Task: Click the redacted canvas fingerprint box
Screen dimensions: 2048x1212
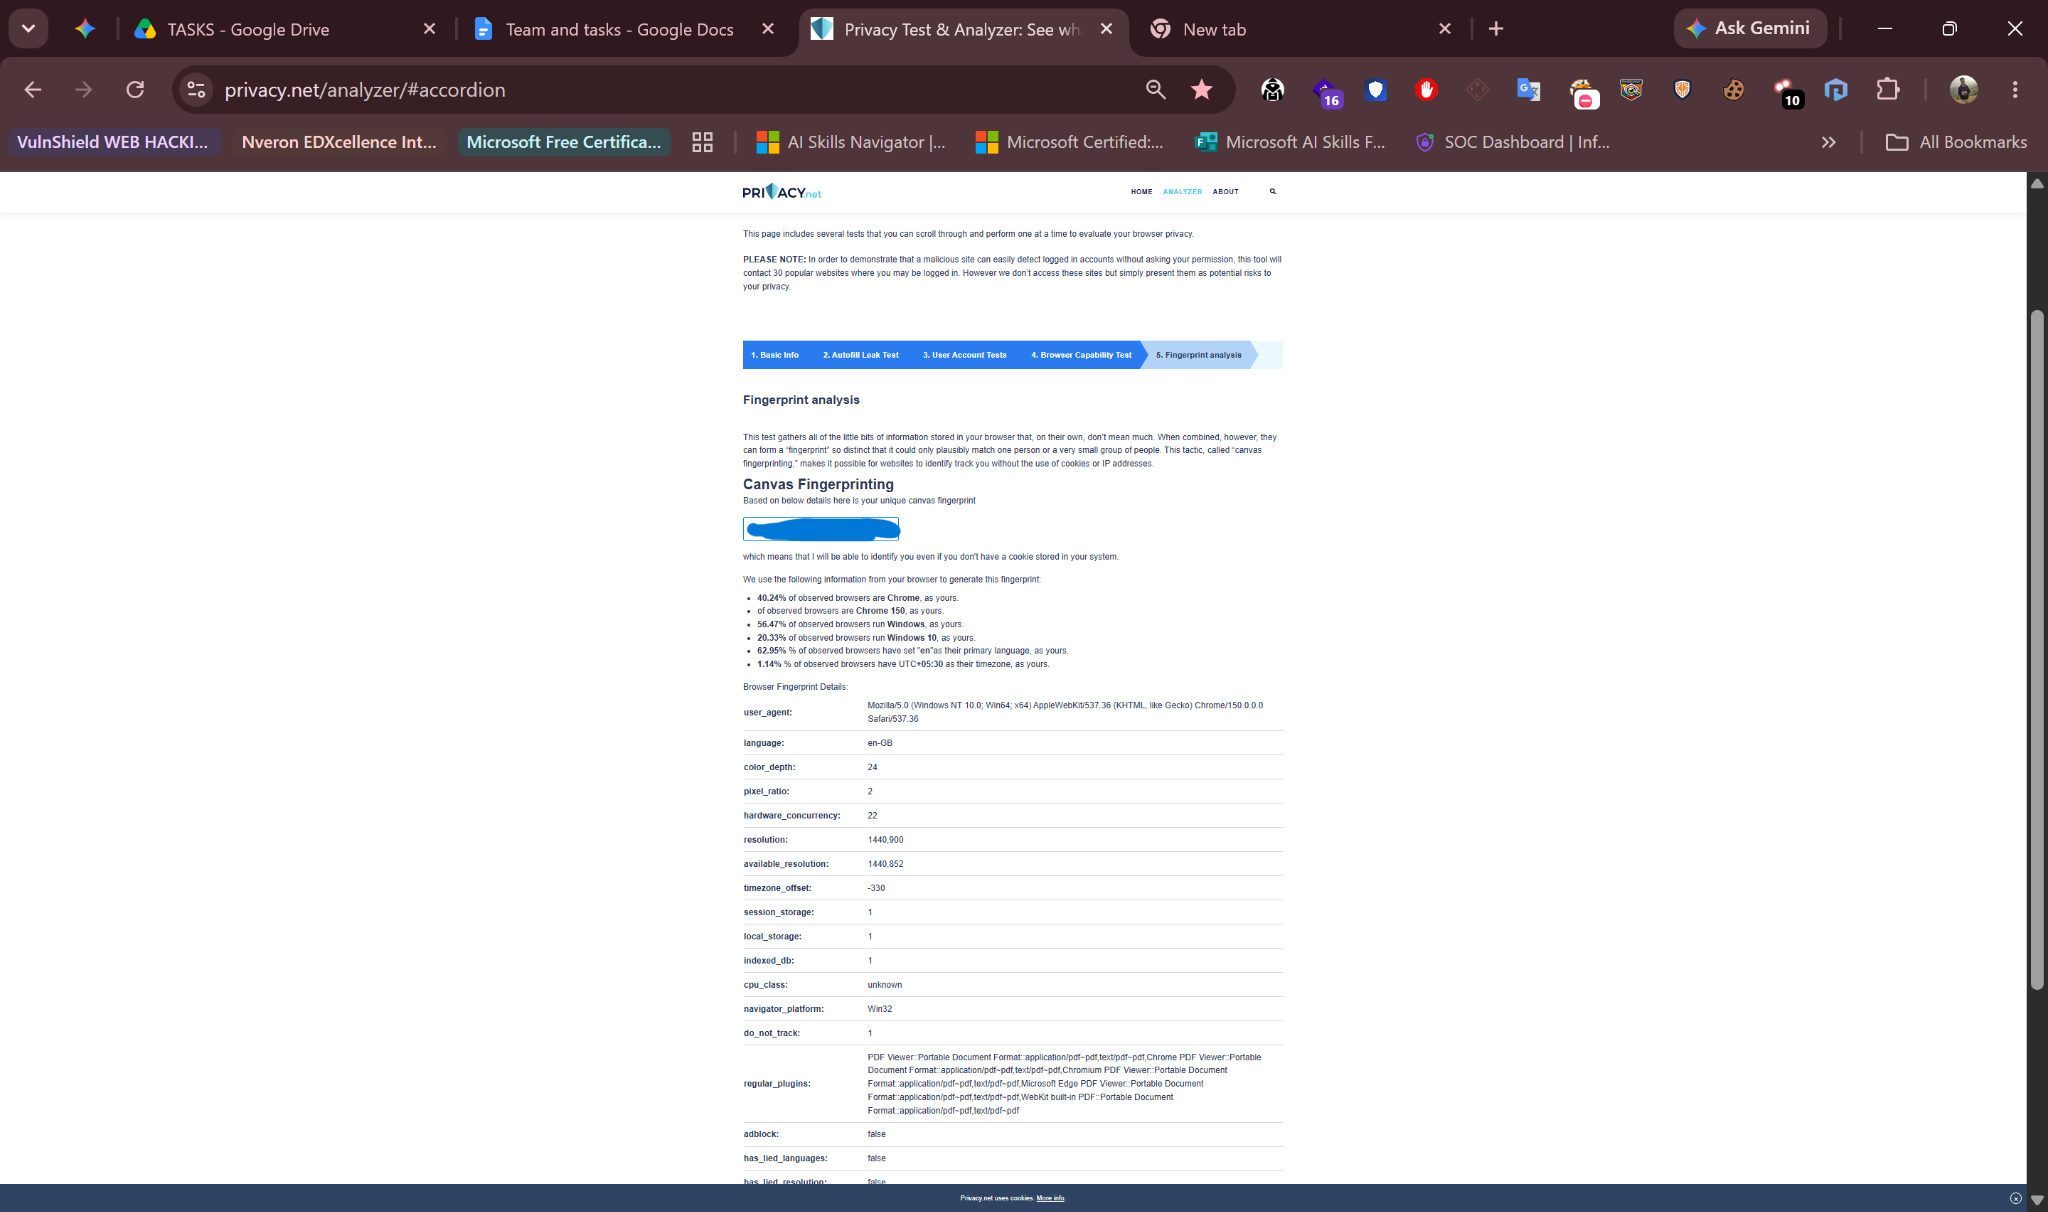Action: 821,529
